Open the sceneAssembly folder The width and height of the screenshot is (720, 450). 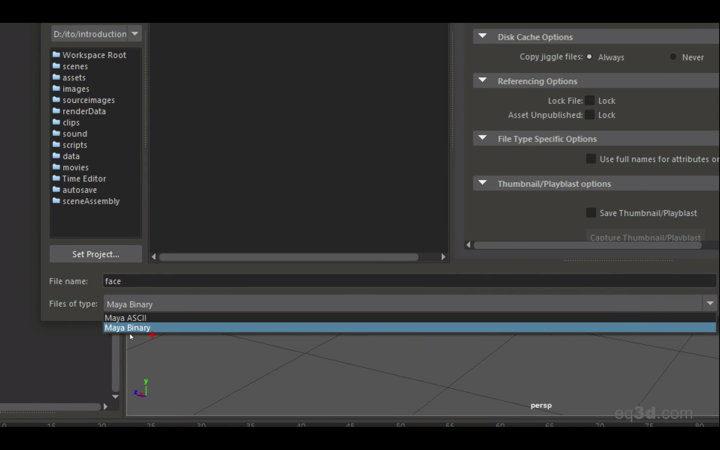(x=90, y=201)
